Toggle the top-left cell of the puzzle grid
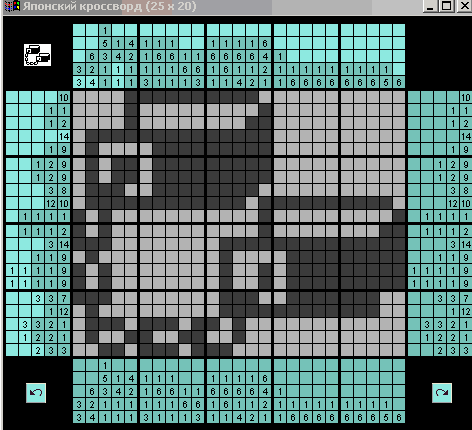The image size is (472, 430). click(79, 97)
